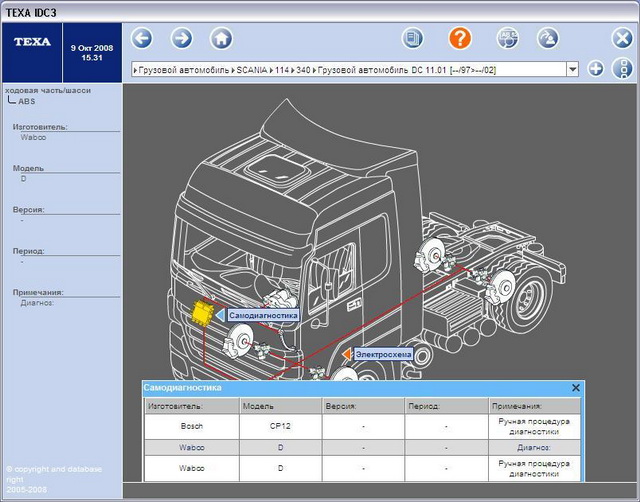Close the Самодиагностика panel
Image resolution: width=640 pixels, height=502 pixels.
[x=576, y=387]
